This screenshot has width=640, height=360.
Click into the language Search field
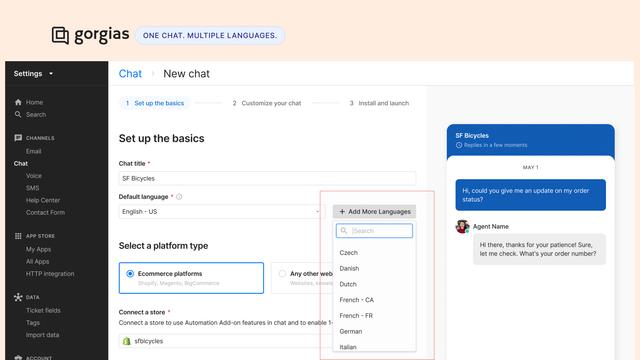pyautogui.click(x=374, y=231)
